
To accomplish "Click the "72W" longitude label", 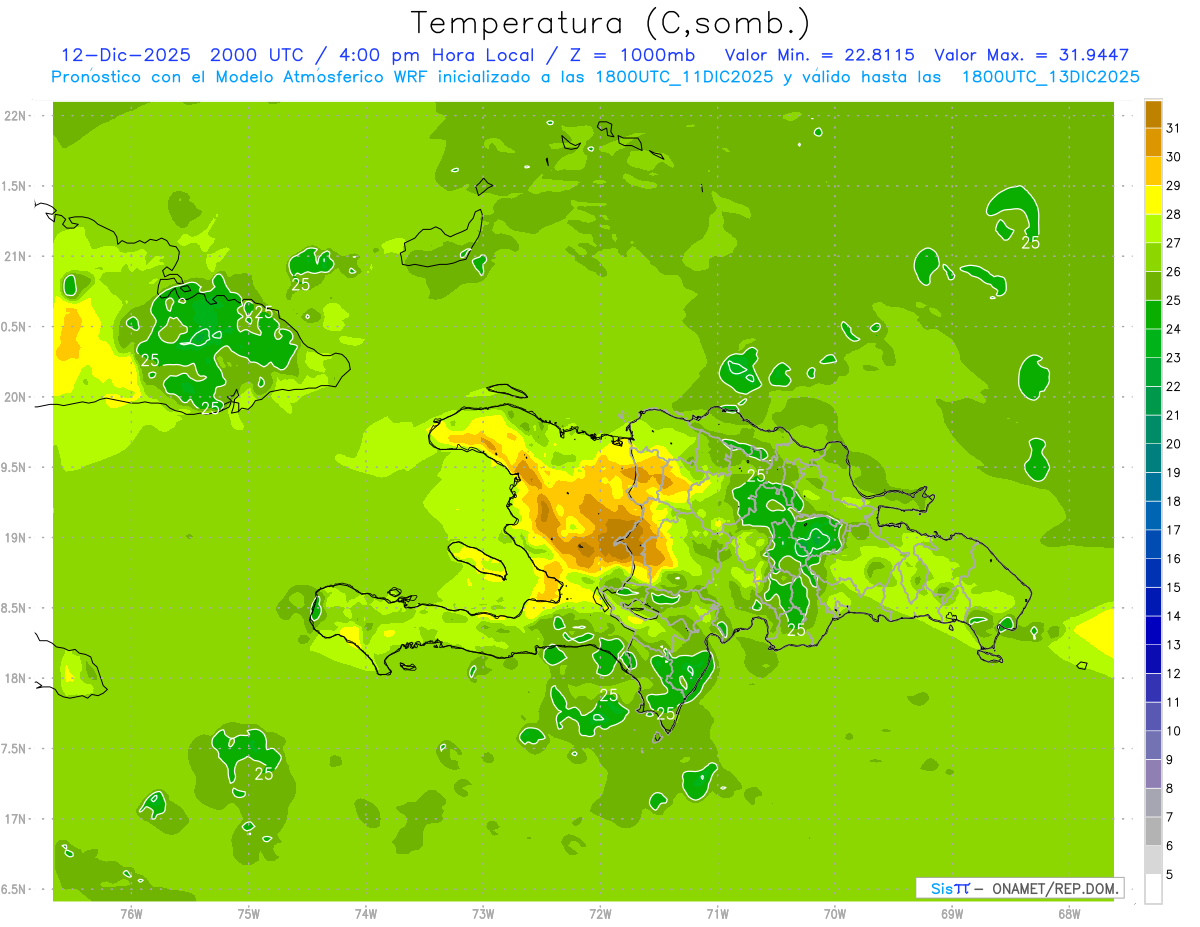I will click(x=600, y=913).
